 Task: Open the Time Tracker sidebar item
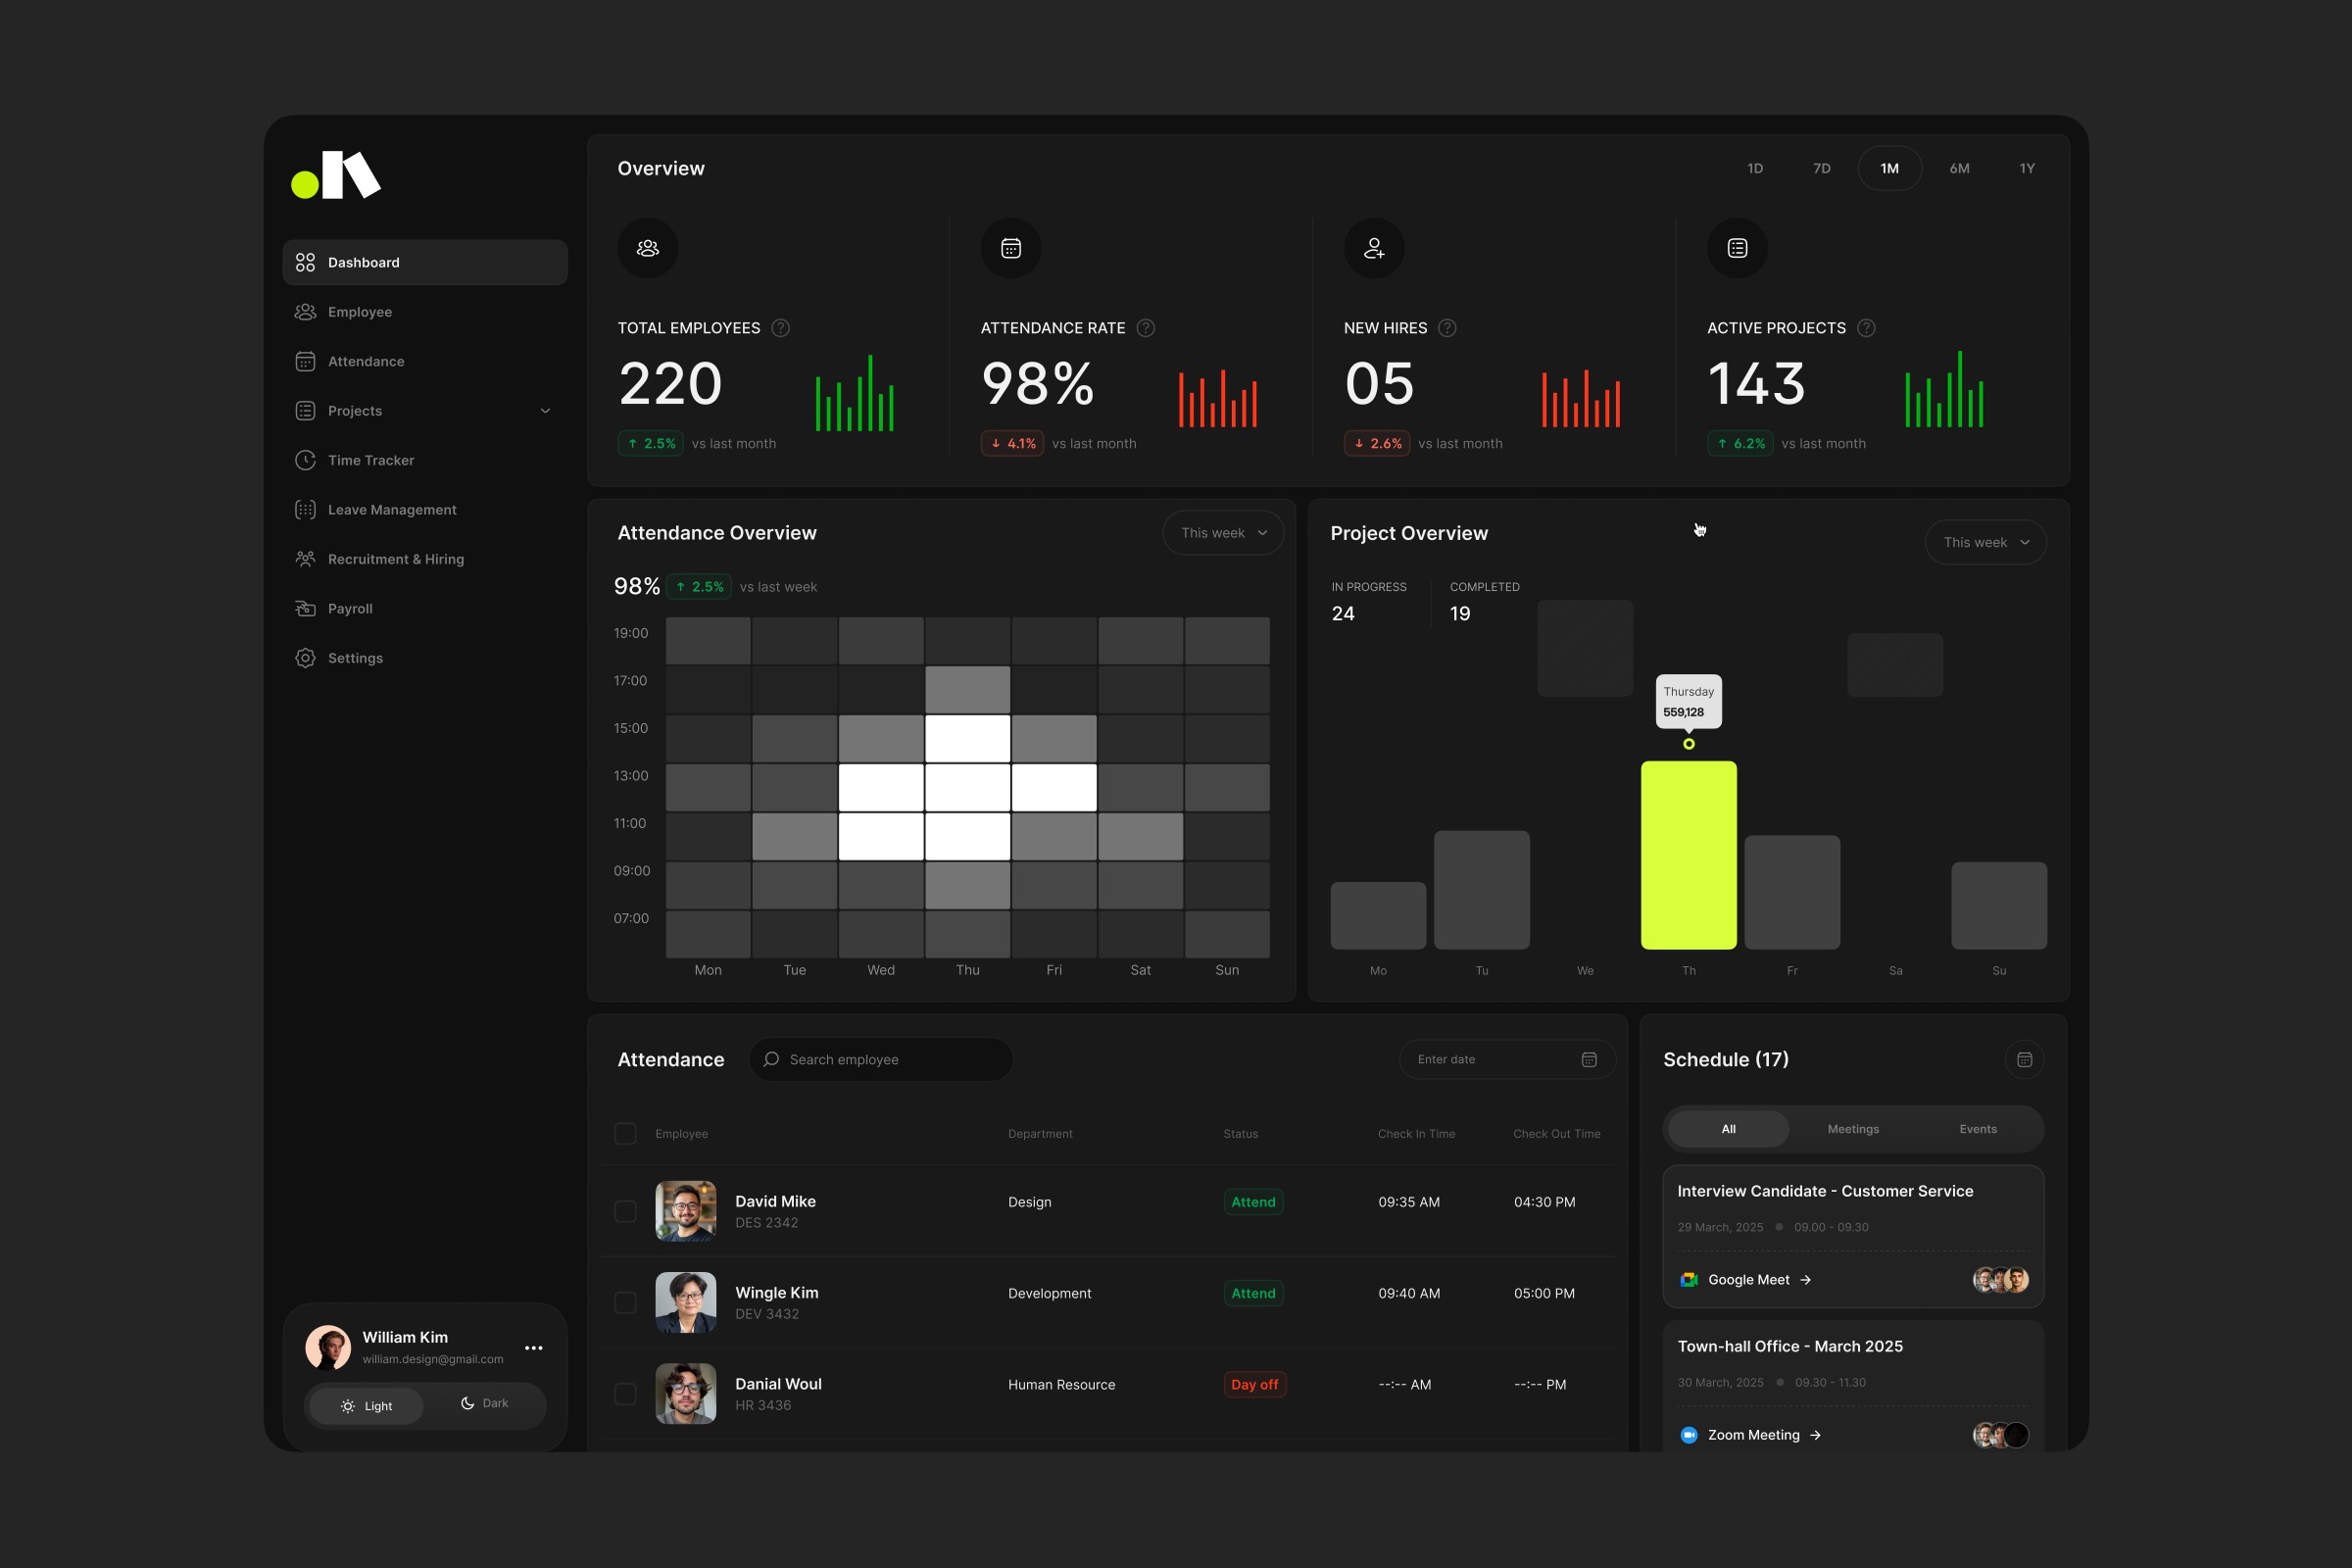coord(370,460)
